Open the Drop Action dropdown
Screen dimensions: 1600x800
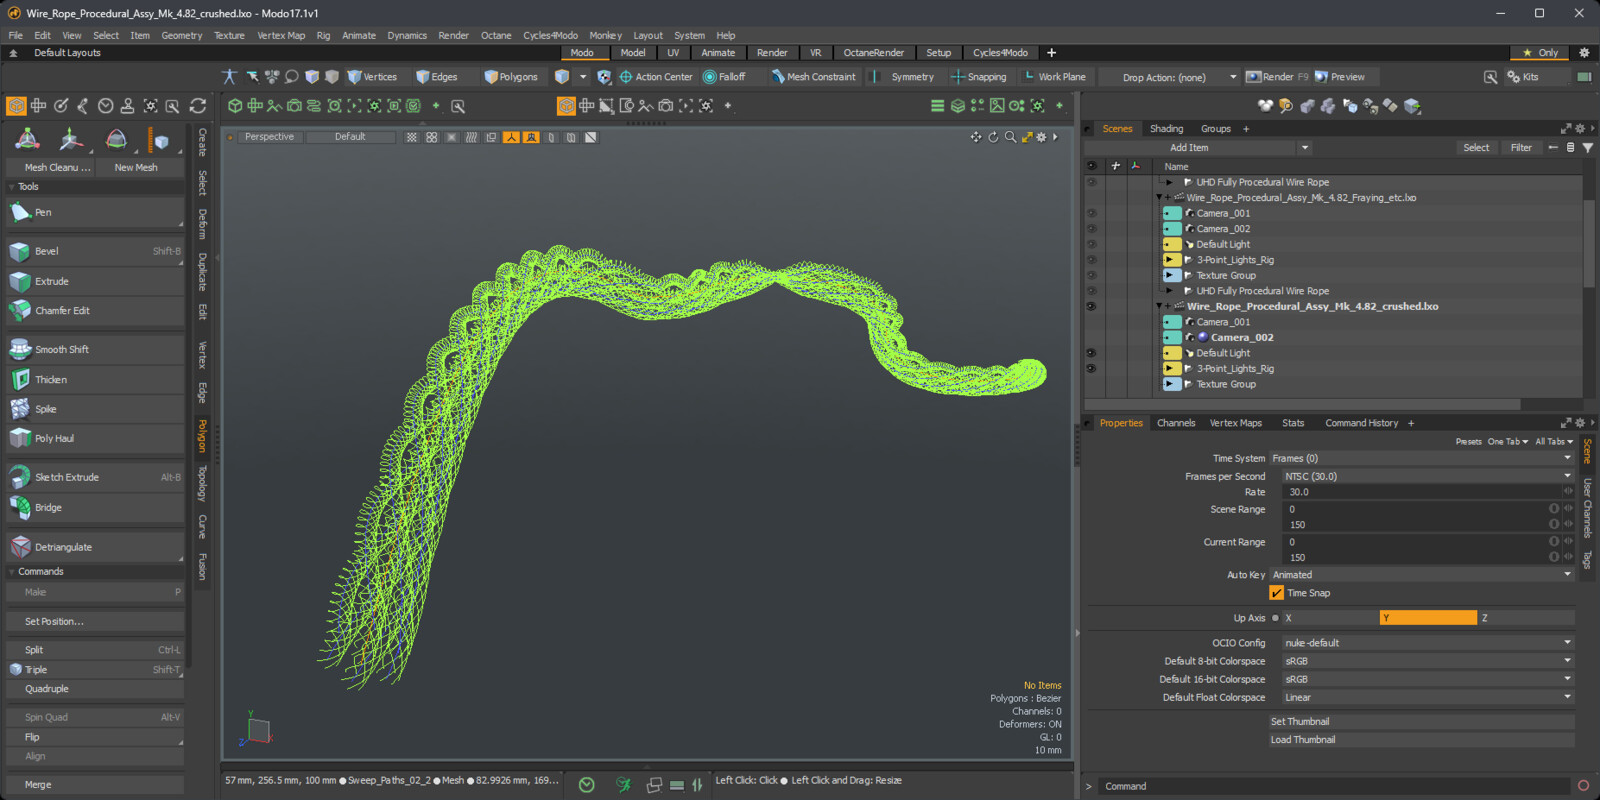pyautogui.click(x=1169, y=77)
